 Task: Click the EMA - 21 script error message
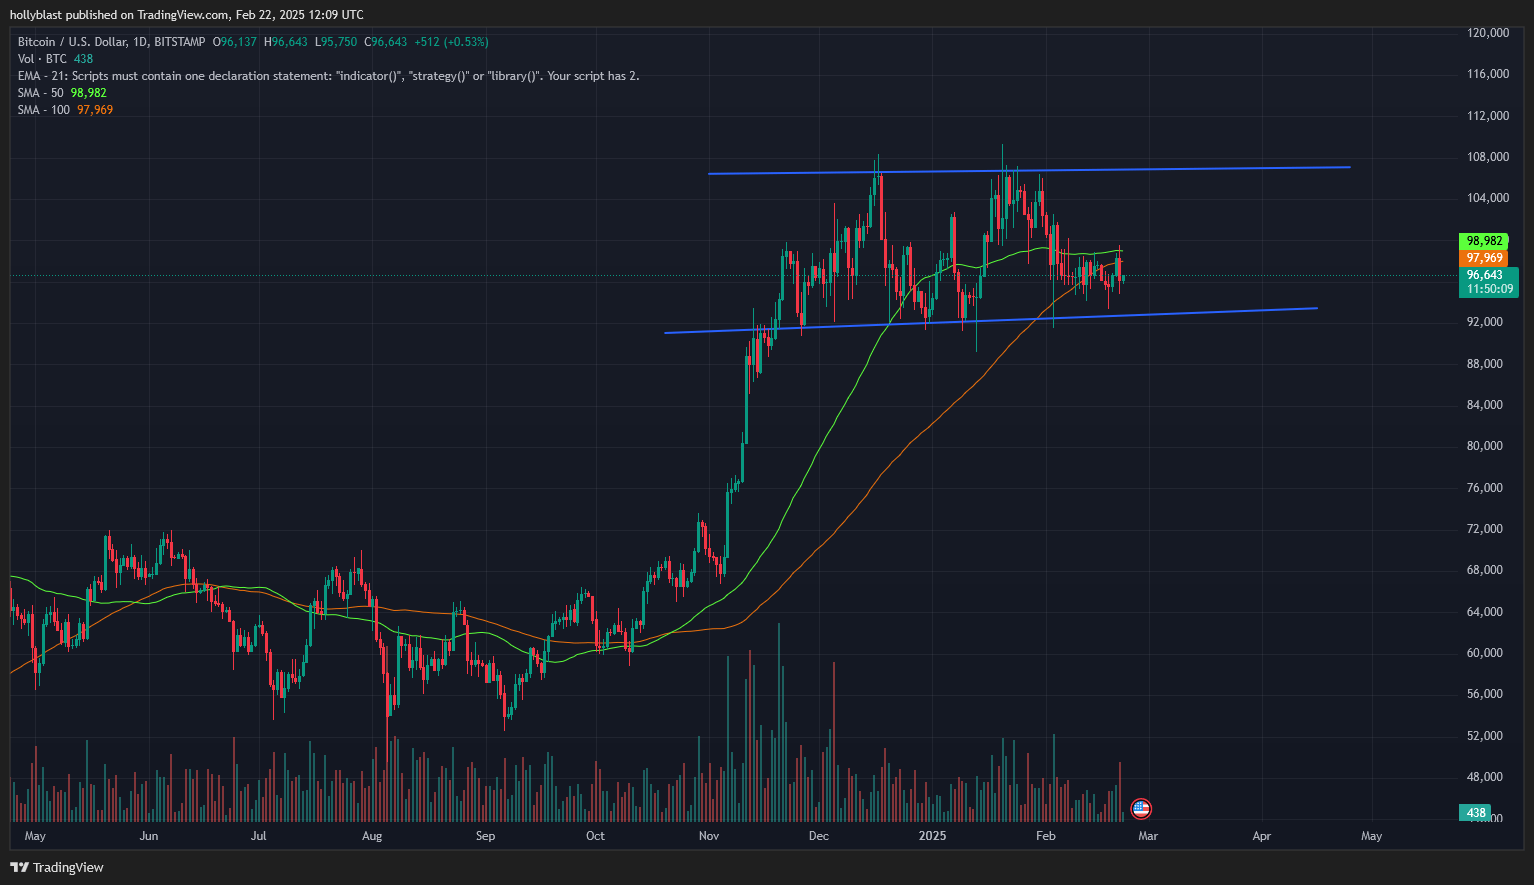click(330, 75)
